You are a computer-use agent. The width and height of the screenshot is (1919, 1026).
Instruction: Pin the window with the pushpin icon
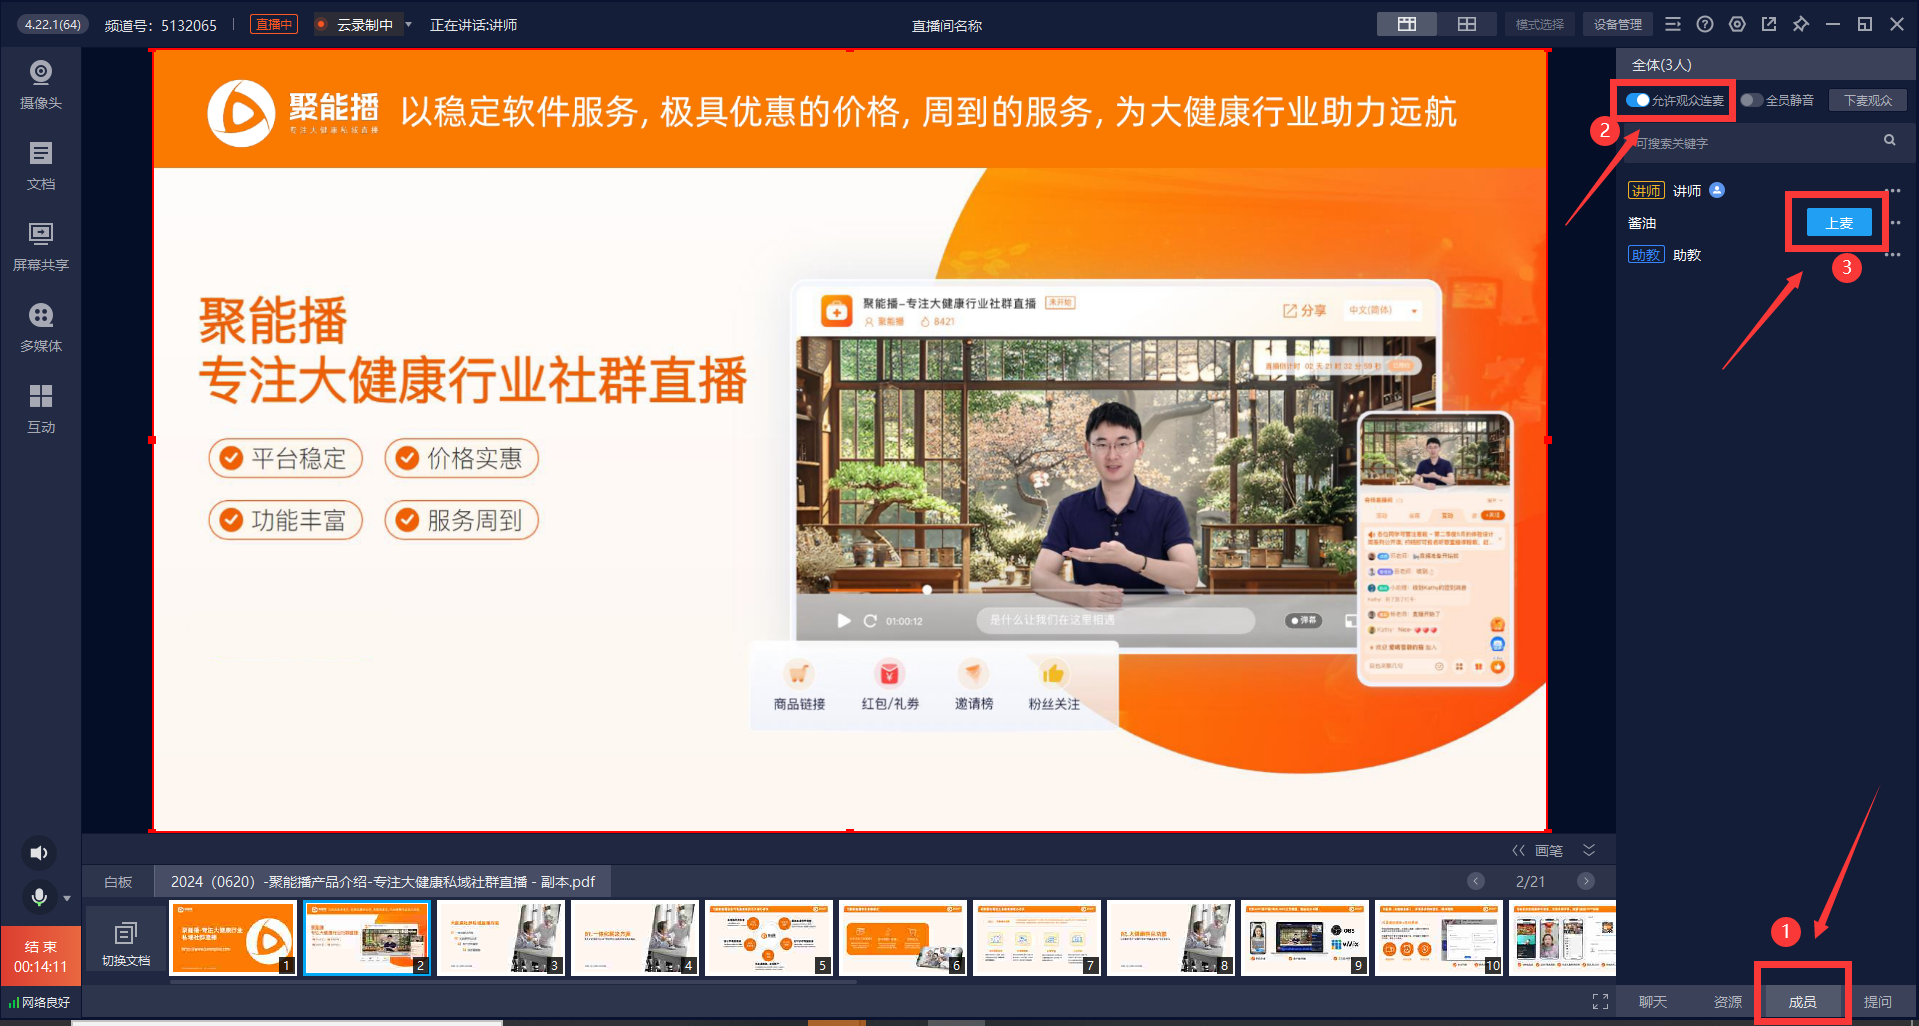click(1801, 24)
